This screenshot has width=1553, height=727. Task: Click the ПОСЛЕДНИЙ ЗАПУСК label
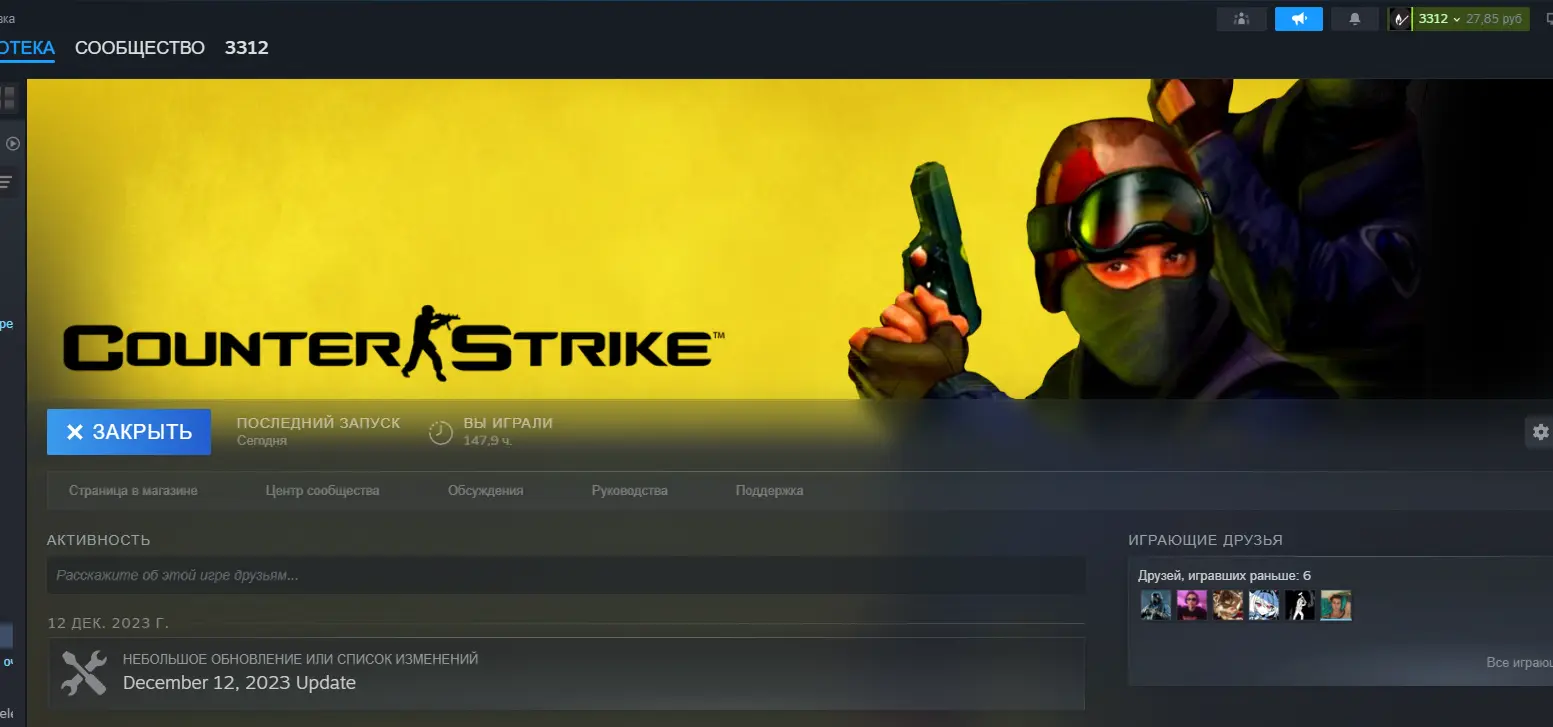[318, 423]
